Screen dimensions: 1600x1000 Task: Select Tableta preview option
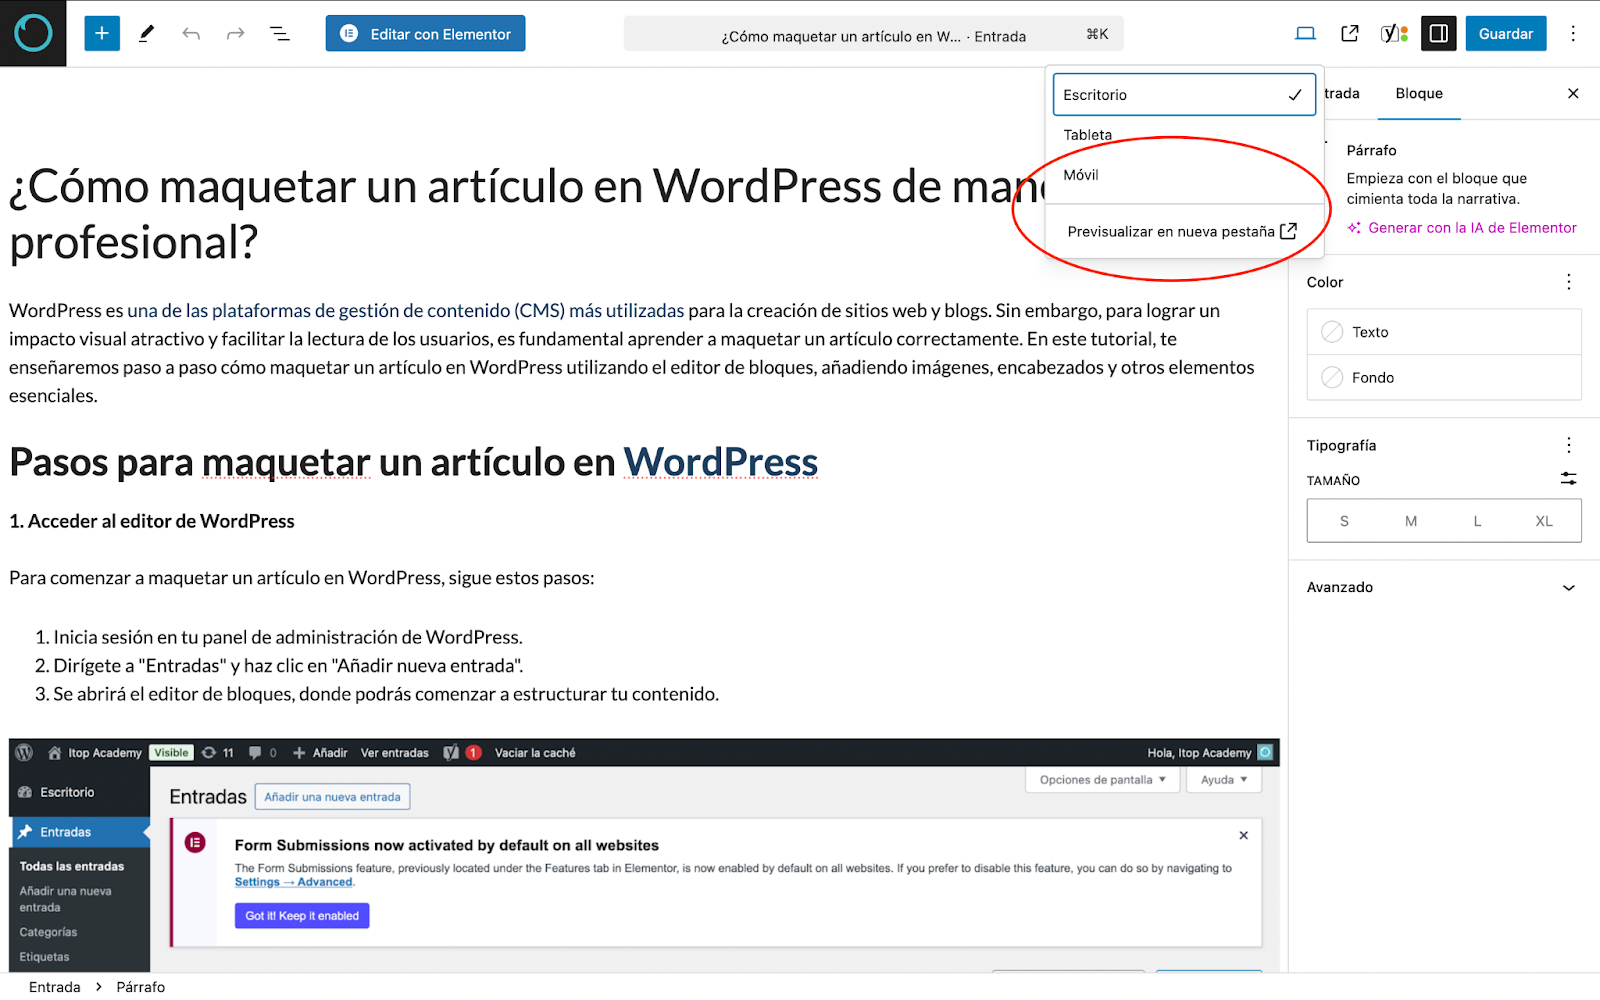click(x=1184, y=135)
